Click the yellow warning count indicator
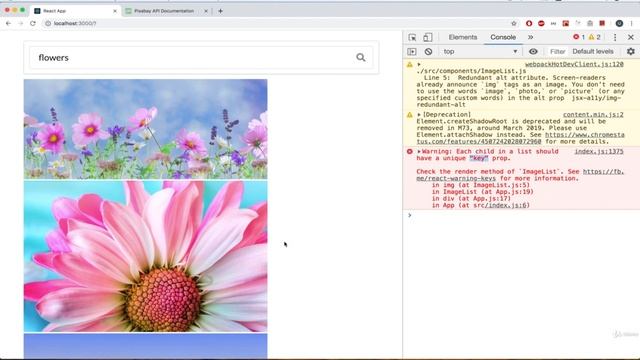Viewport: 640px width, 360px height. pos(594,37)
